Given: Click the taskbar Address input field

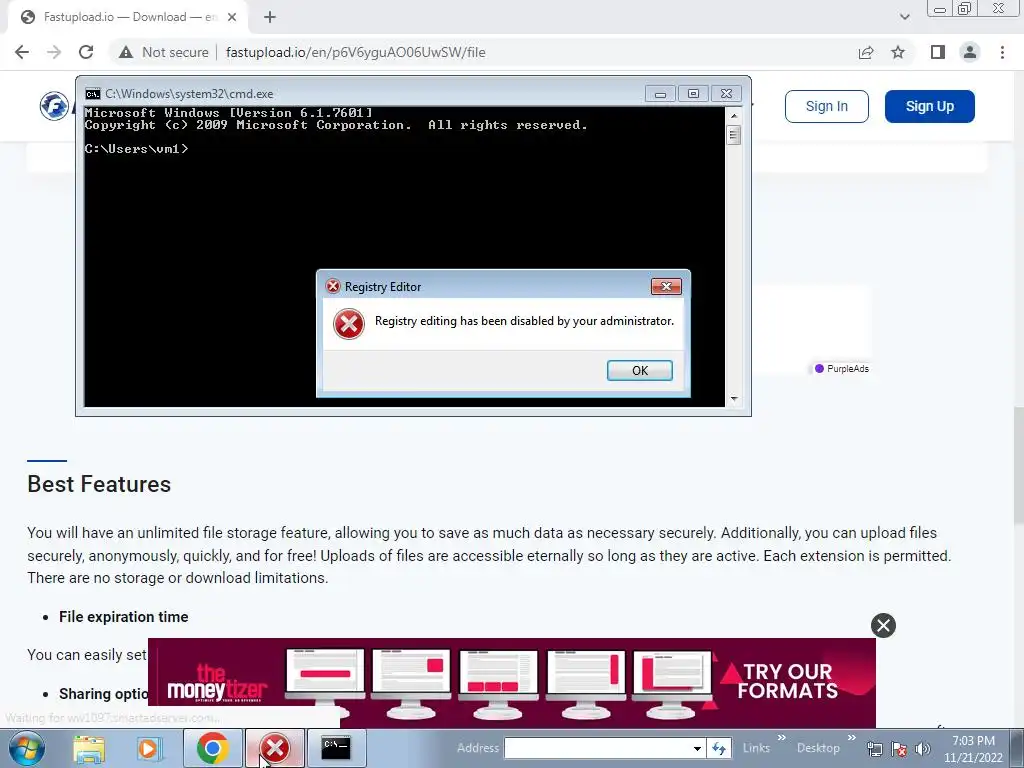Looking at the screenshot, I should coord(599,748).
